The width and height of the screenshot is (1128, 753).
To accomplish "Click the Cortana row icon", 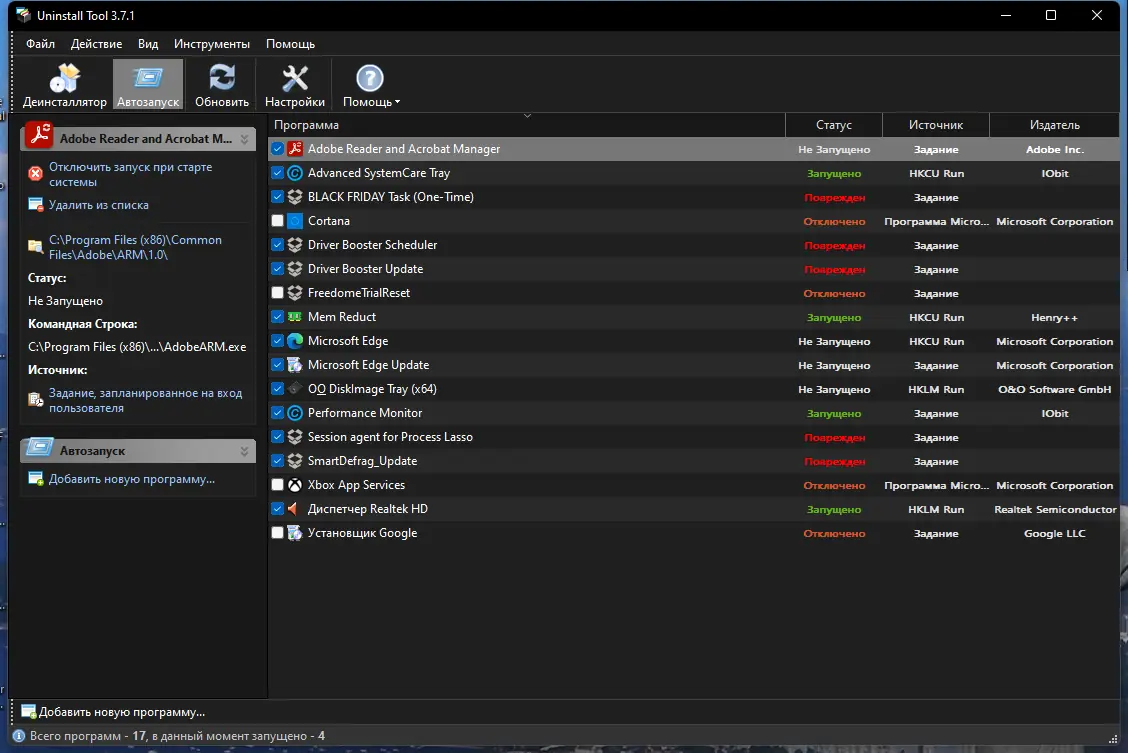I will (x=295, y=221).
